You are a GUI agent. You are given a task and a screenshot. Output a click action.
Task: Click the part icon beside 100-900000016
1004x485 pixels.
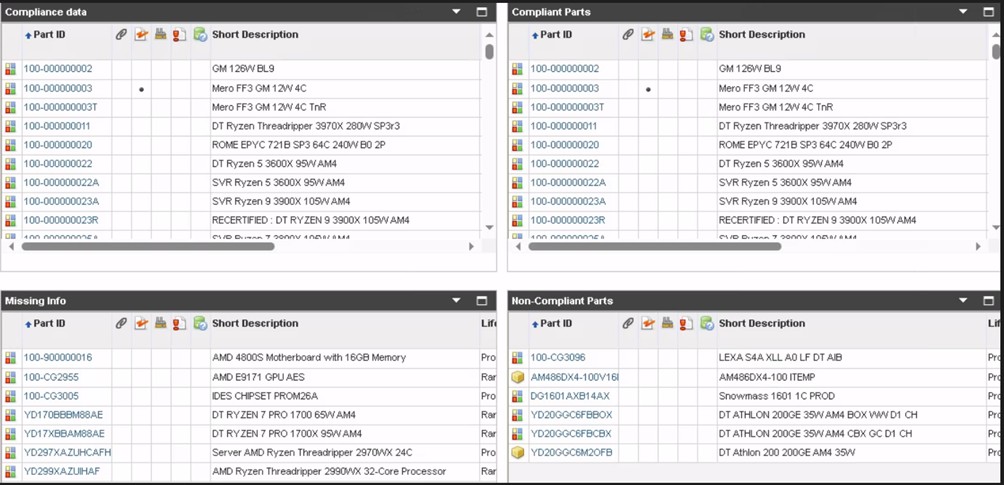pos(11,358)
